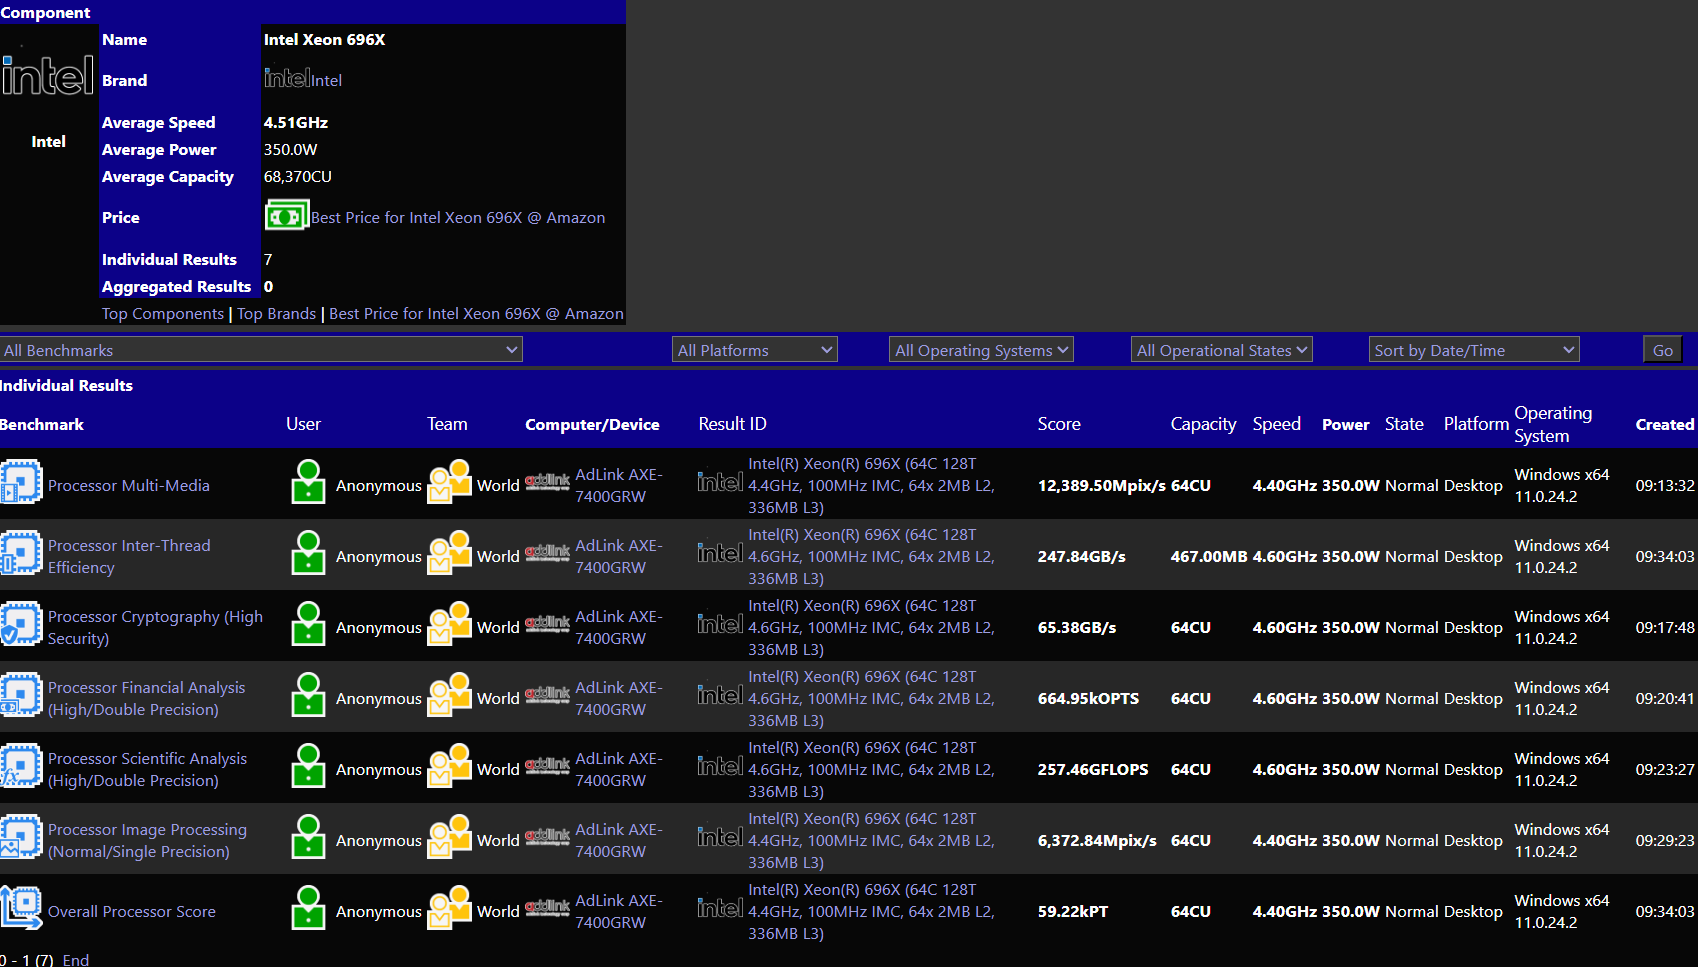The image size is (1698, 967).
Task: Change the Sort by Date/Time selection
Action: 1473,349
